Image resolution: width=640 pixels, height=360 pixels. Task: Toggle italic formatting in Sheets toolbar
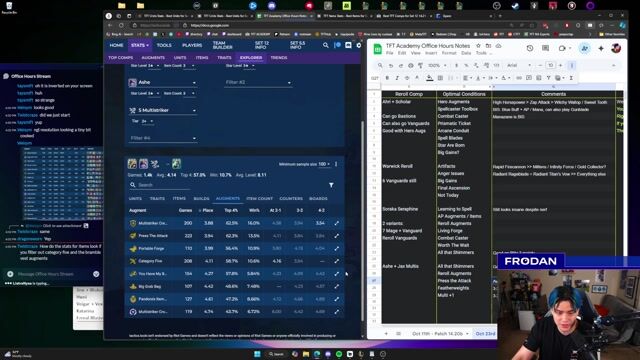point(397,78)
